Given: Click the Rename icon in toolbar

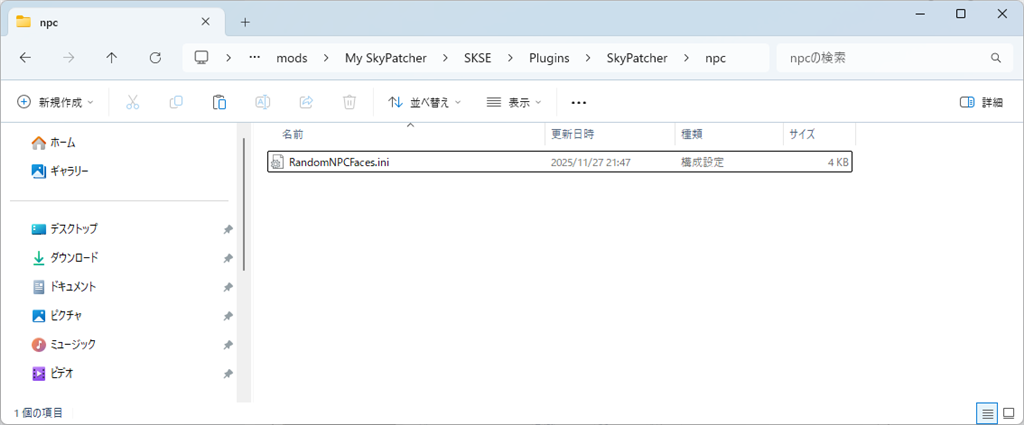Looking at the screenshot, I should pyautogui.click(x=263, y=102).
